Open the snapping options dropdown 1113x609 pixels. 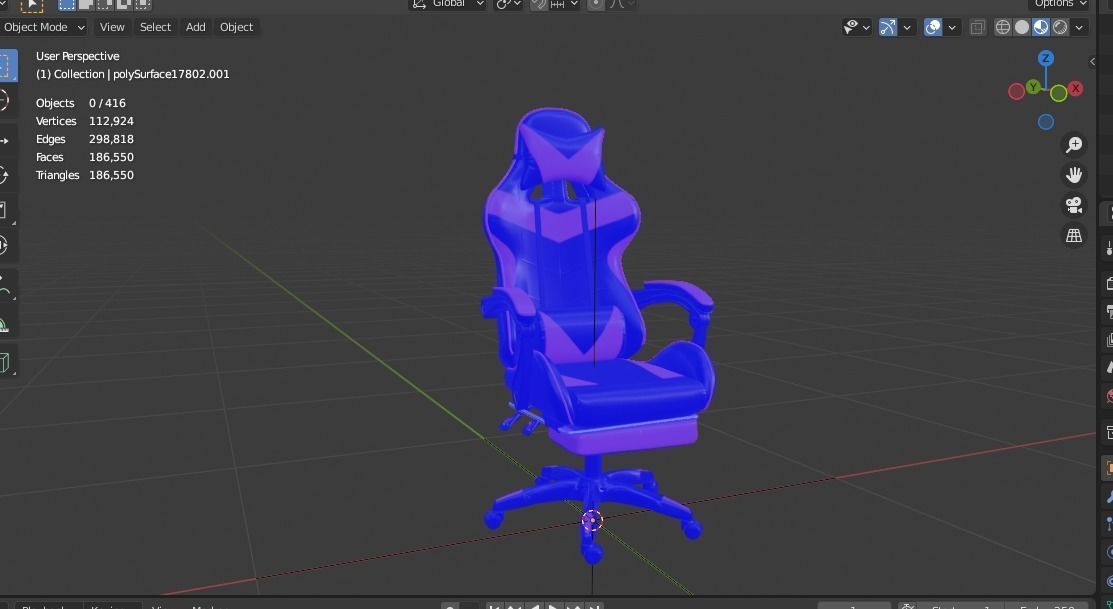click(x=565, y=4)
